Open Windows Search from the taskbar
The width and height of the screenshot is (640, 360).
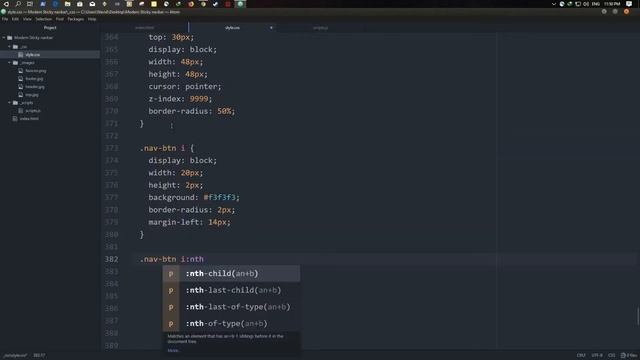tap(18, 4)
